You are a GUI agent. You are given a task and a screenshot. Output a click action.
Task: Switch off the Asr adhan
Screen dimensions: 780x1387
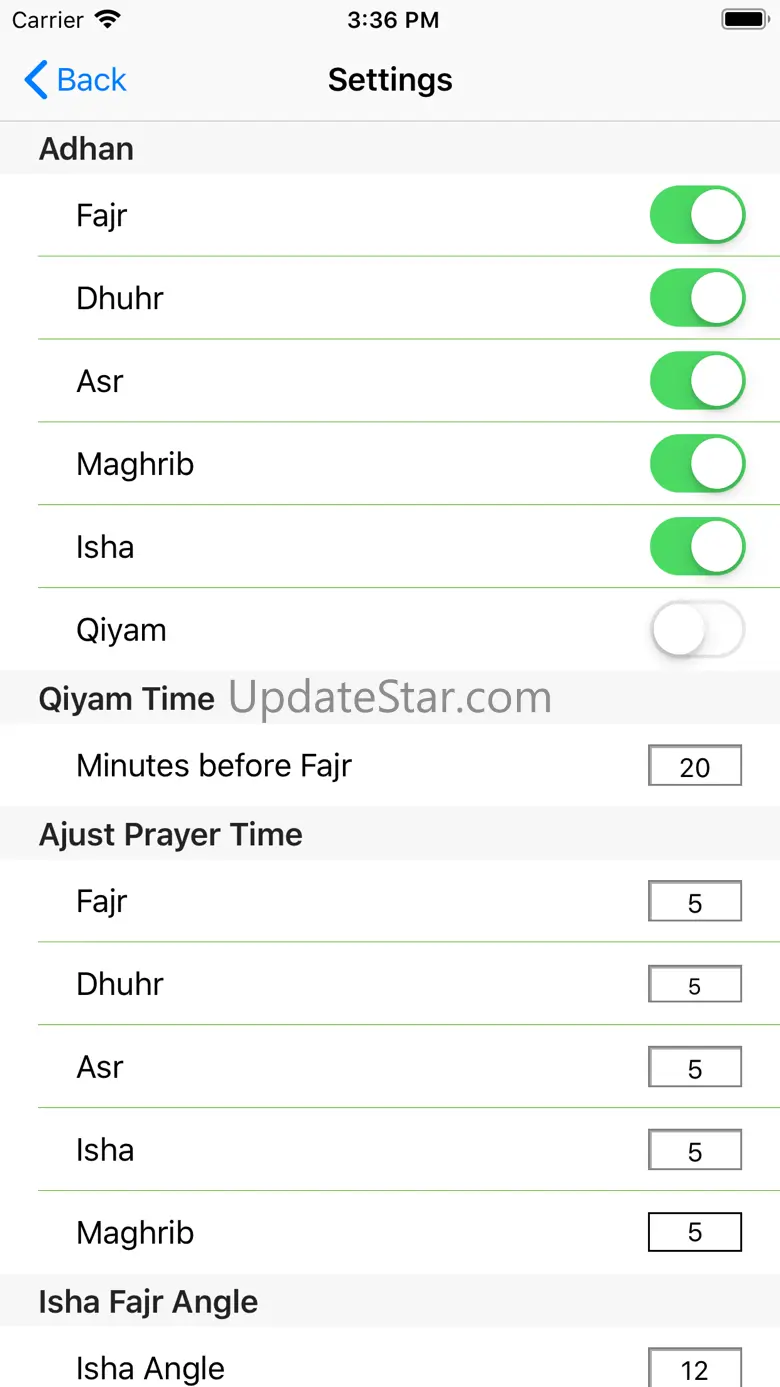[x=697, y=381]
